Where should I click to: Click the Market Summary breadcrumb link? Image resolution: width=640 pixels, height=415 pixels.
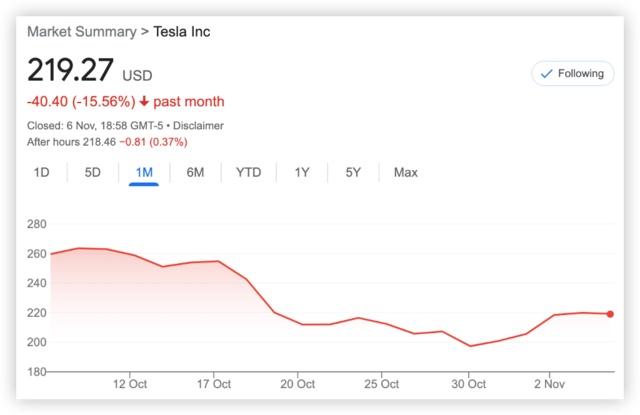tap(81, 31)
